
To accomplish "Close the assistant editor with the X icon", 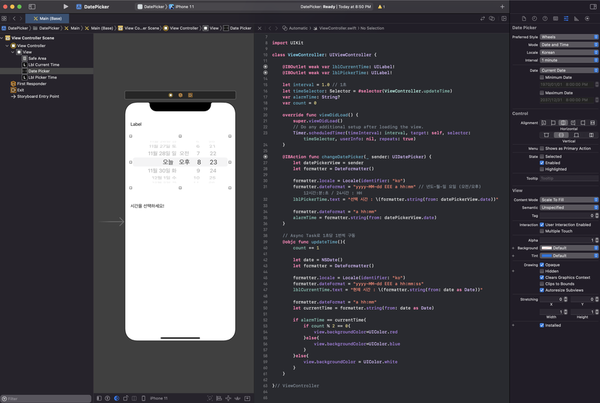I will tap(259, 28).
